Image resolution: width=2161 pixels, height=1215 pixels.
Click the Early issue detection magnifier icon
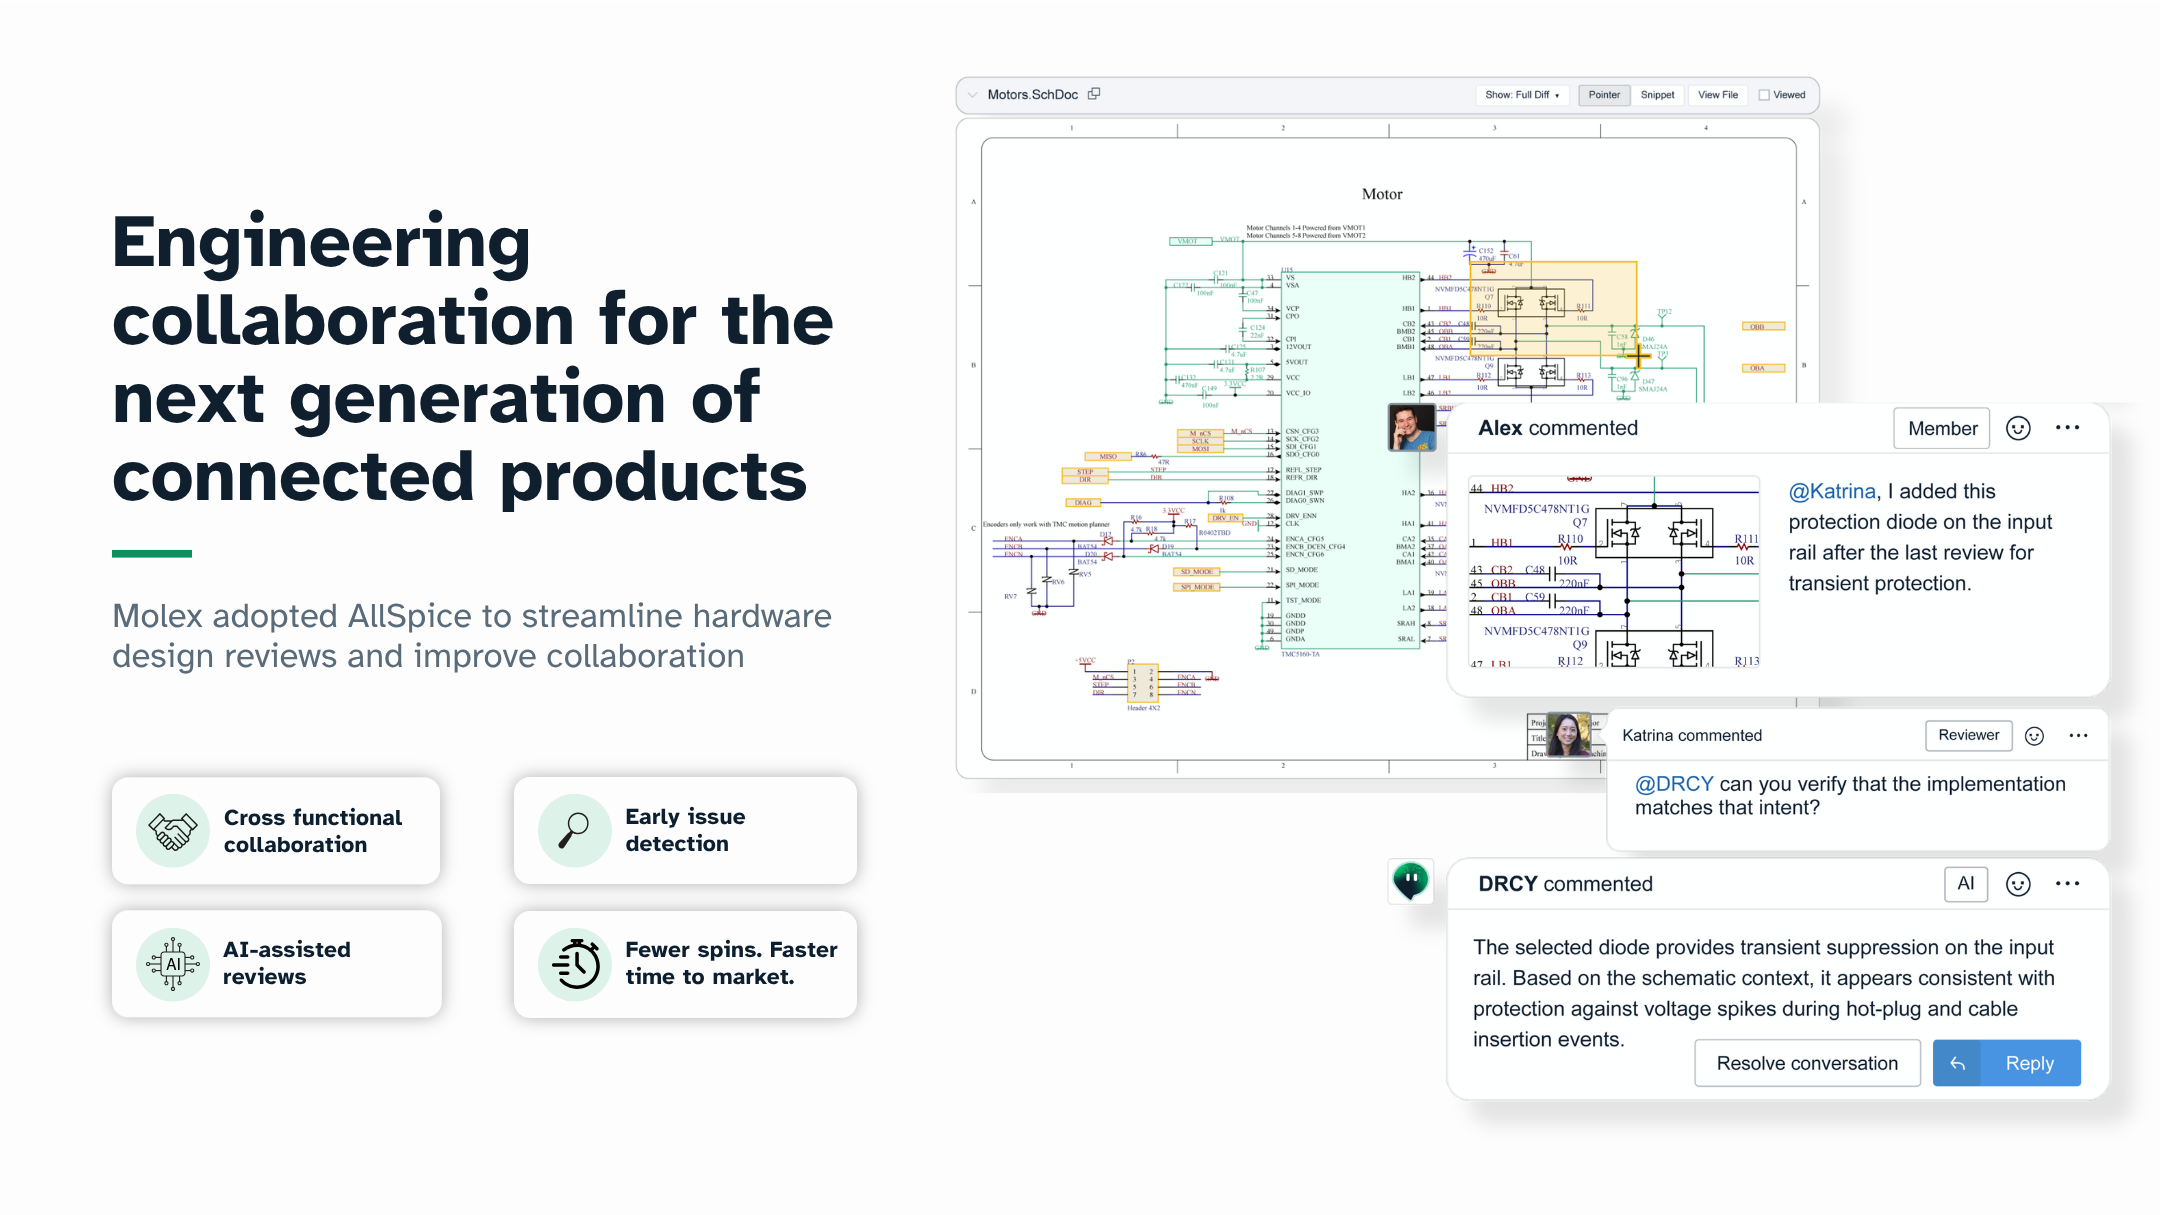[574, 831]
